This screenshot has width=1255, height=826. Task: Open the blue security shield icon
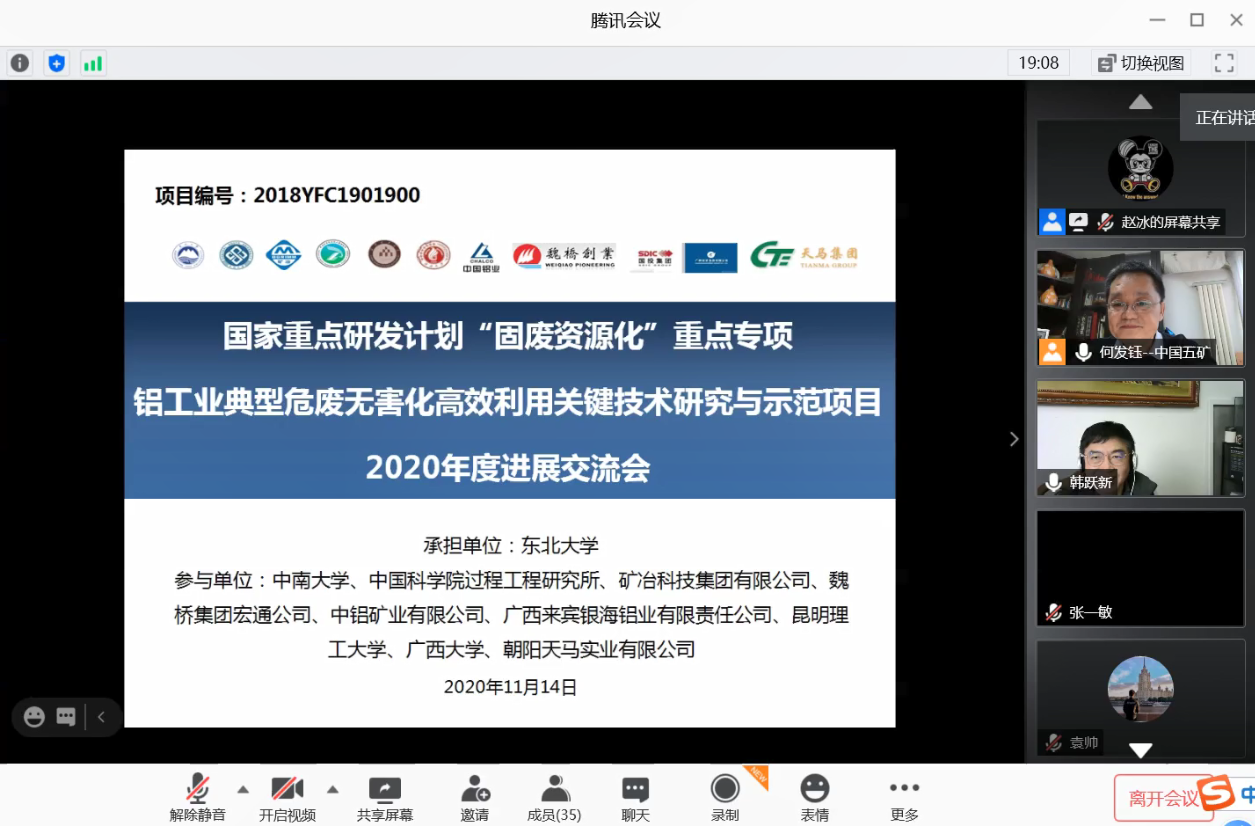(x=57, y=63)
